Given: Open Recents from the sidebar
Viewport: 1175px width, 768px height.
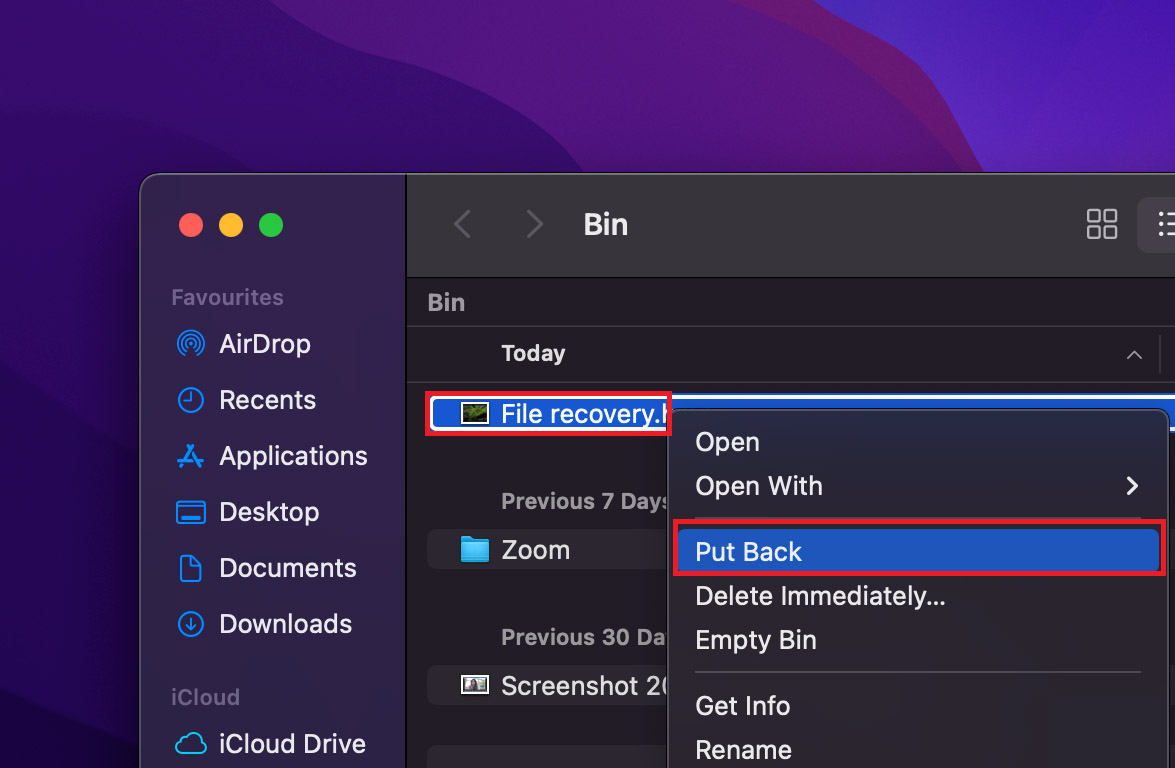Looking at the screenshot, I should [x=190, y=400].
